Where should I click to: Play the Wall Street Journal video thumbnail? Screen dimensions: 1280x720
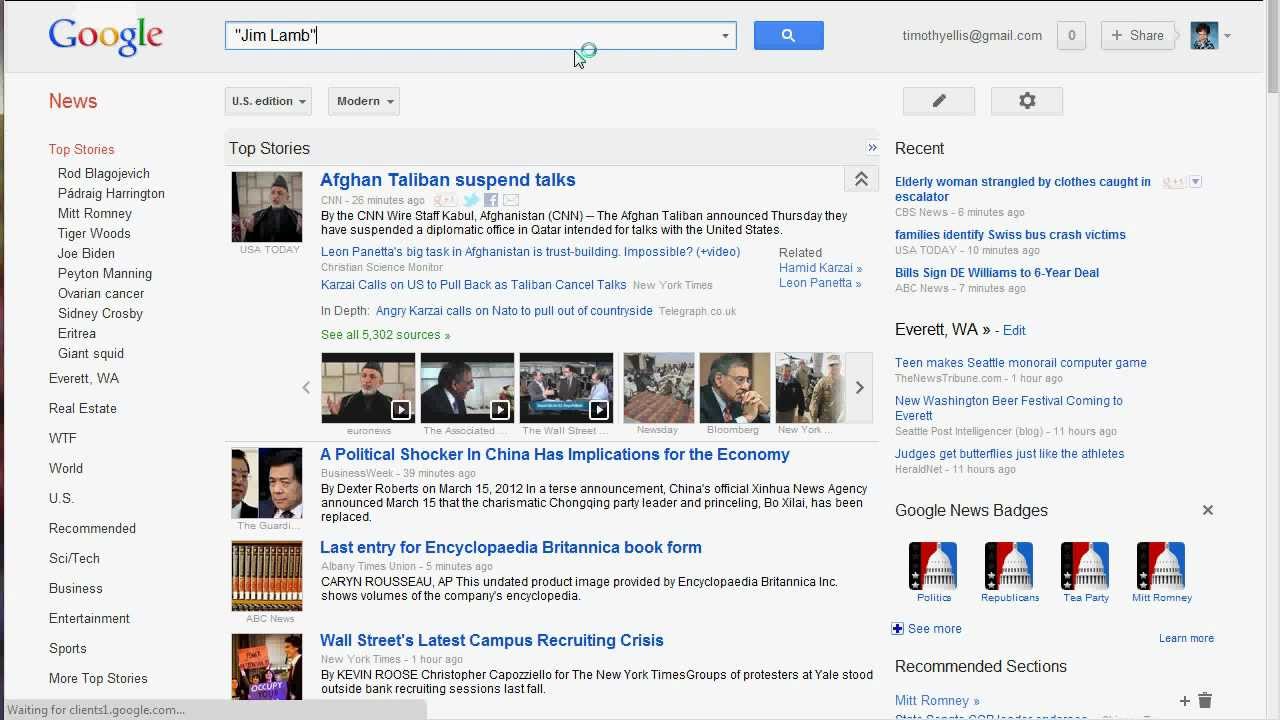pos(566,388)
